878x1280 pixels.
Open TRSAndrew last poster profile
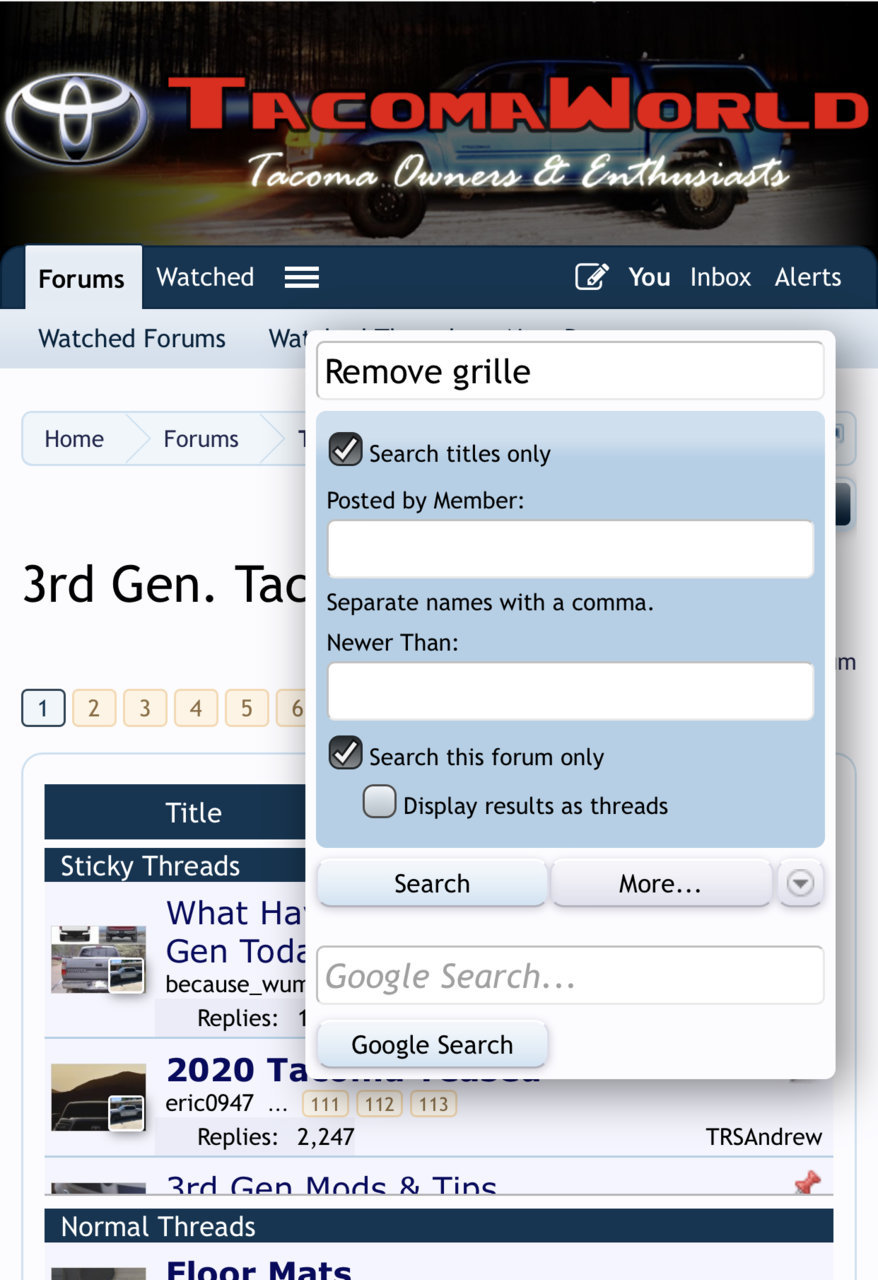(x=764, y=1137)
